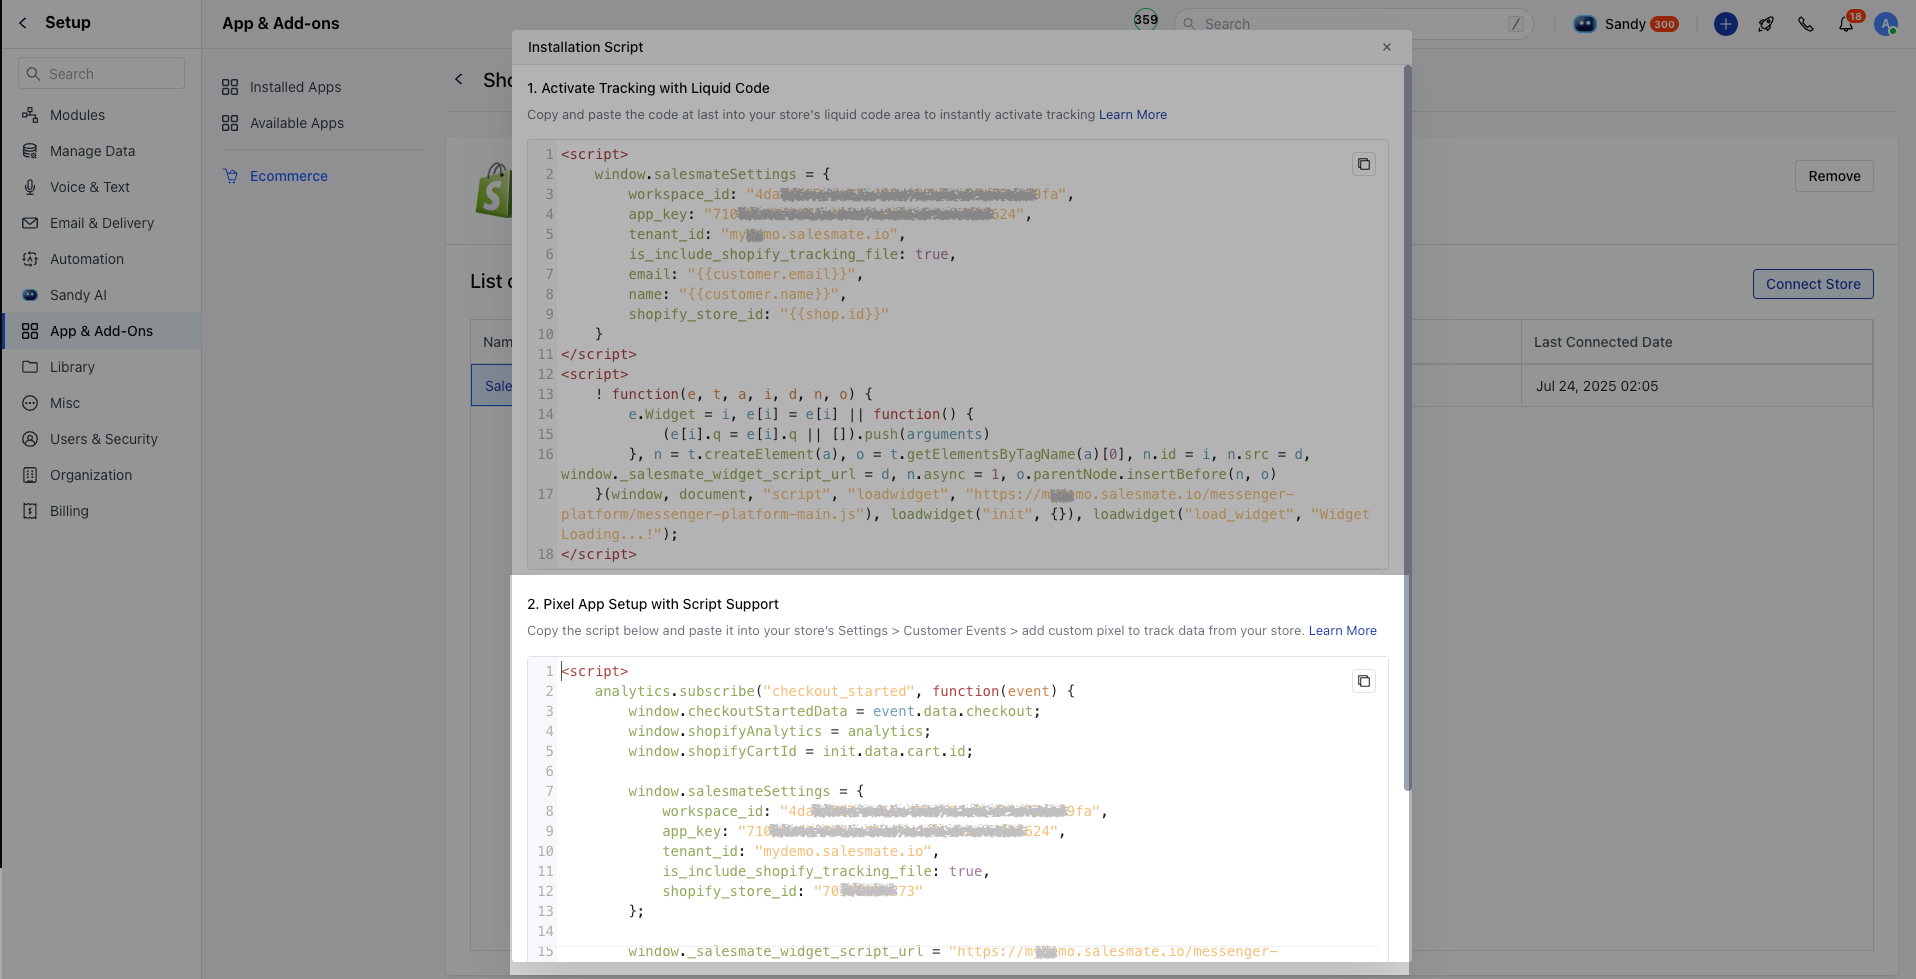Click the Voice & Text microphone icon

pos(30,187)
